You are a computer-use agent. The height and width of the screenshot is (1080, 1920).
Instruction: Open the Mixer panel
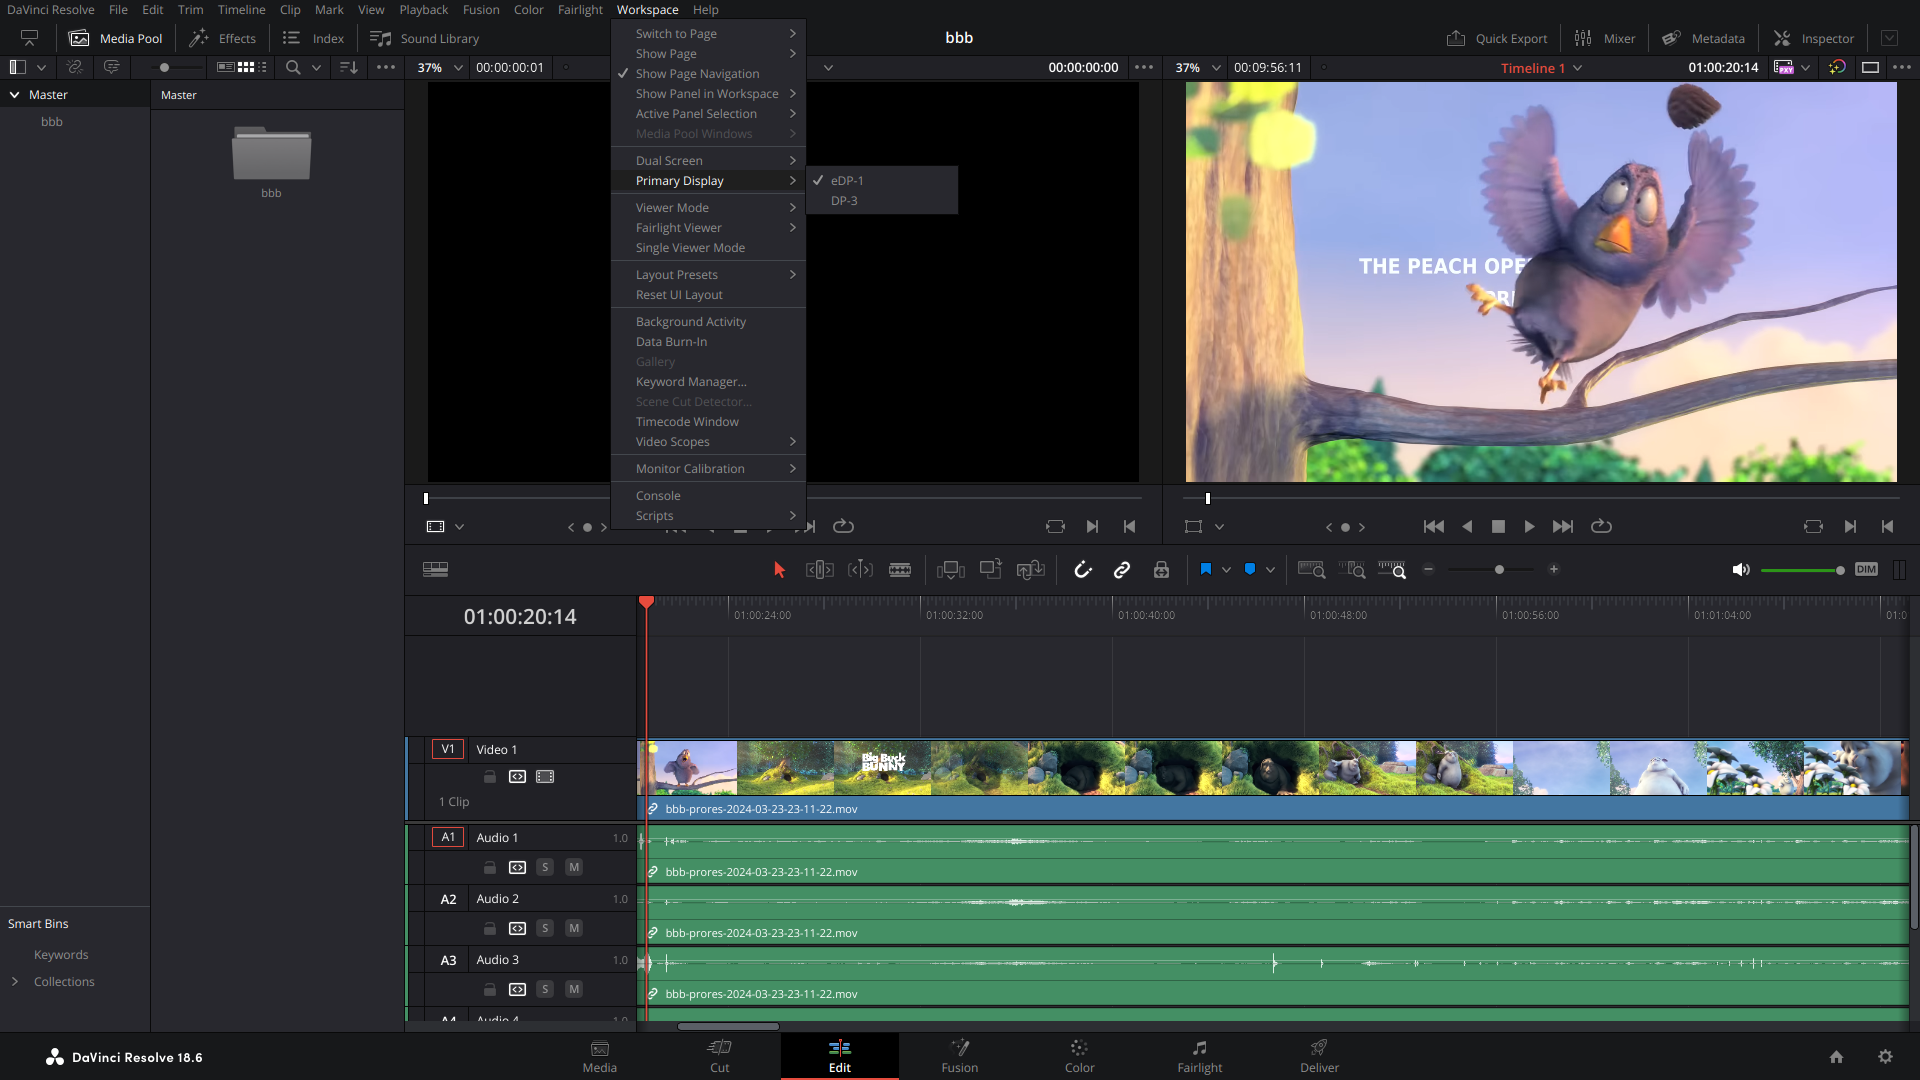tap(1605, 38)
